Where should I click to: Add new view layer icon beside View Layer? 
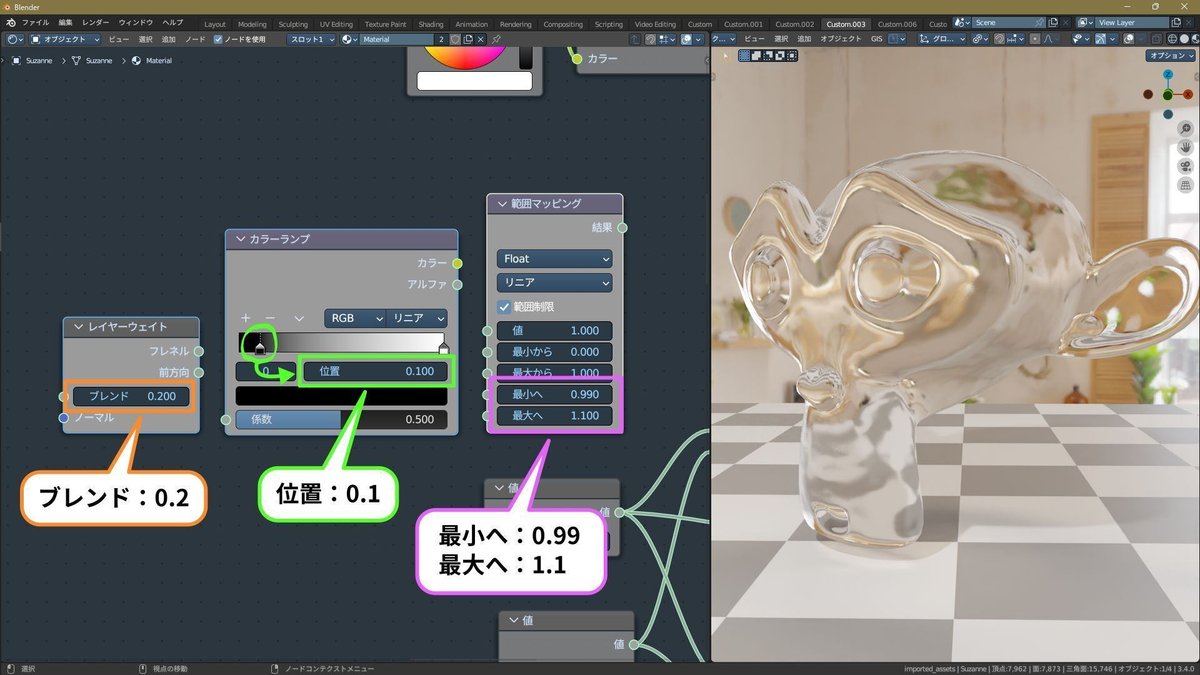click(x=1177, y=22)
